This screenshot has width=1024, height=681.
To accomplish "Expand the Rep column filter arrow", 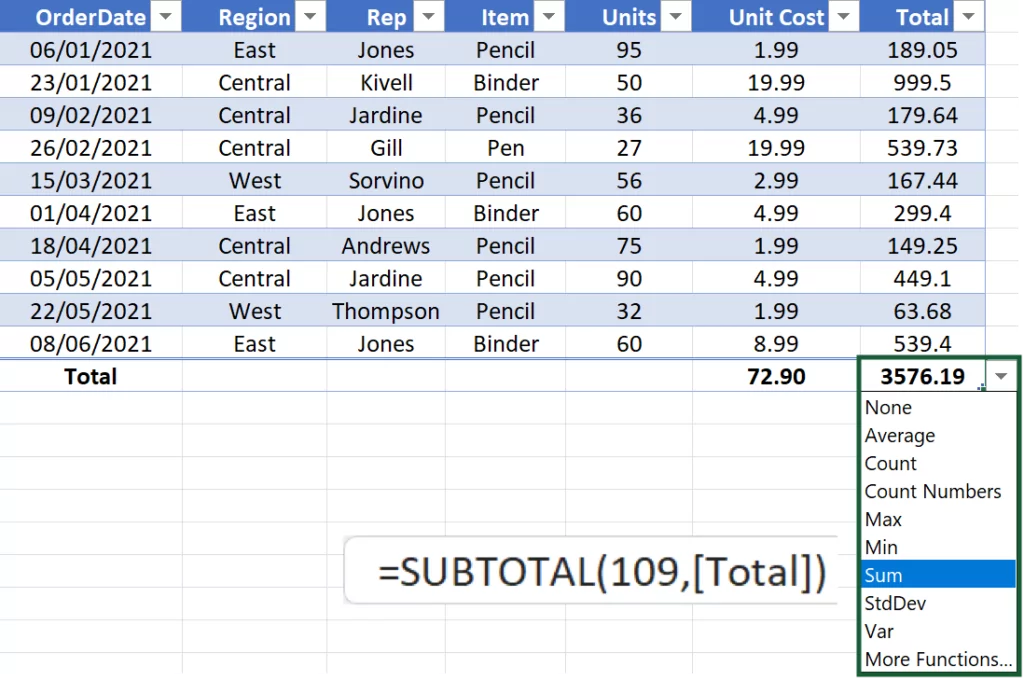I will pos(429,17).
